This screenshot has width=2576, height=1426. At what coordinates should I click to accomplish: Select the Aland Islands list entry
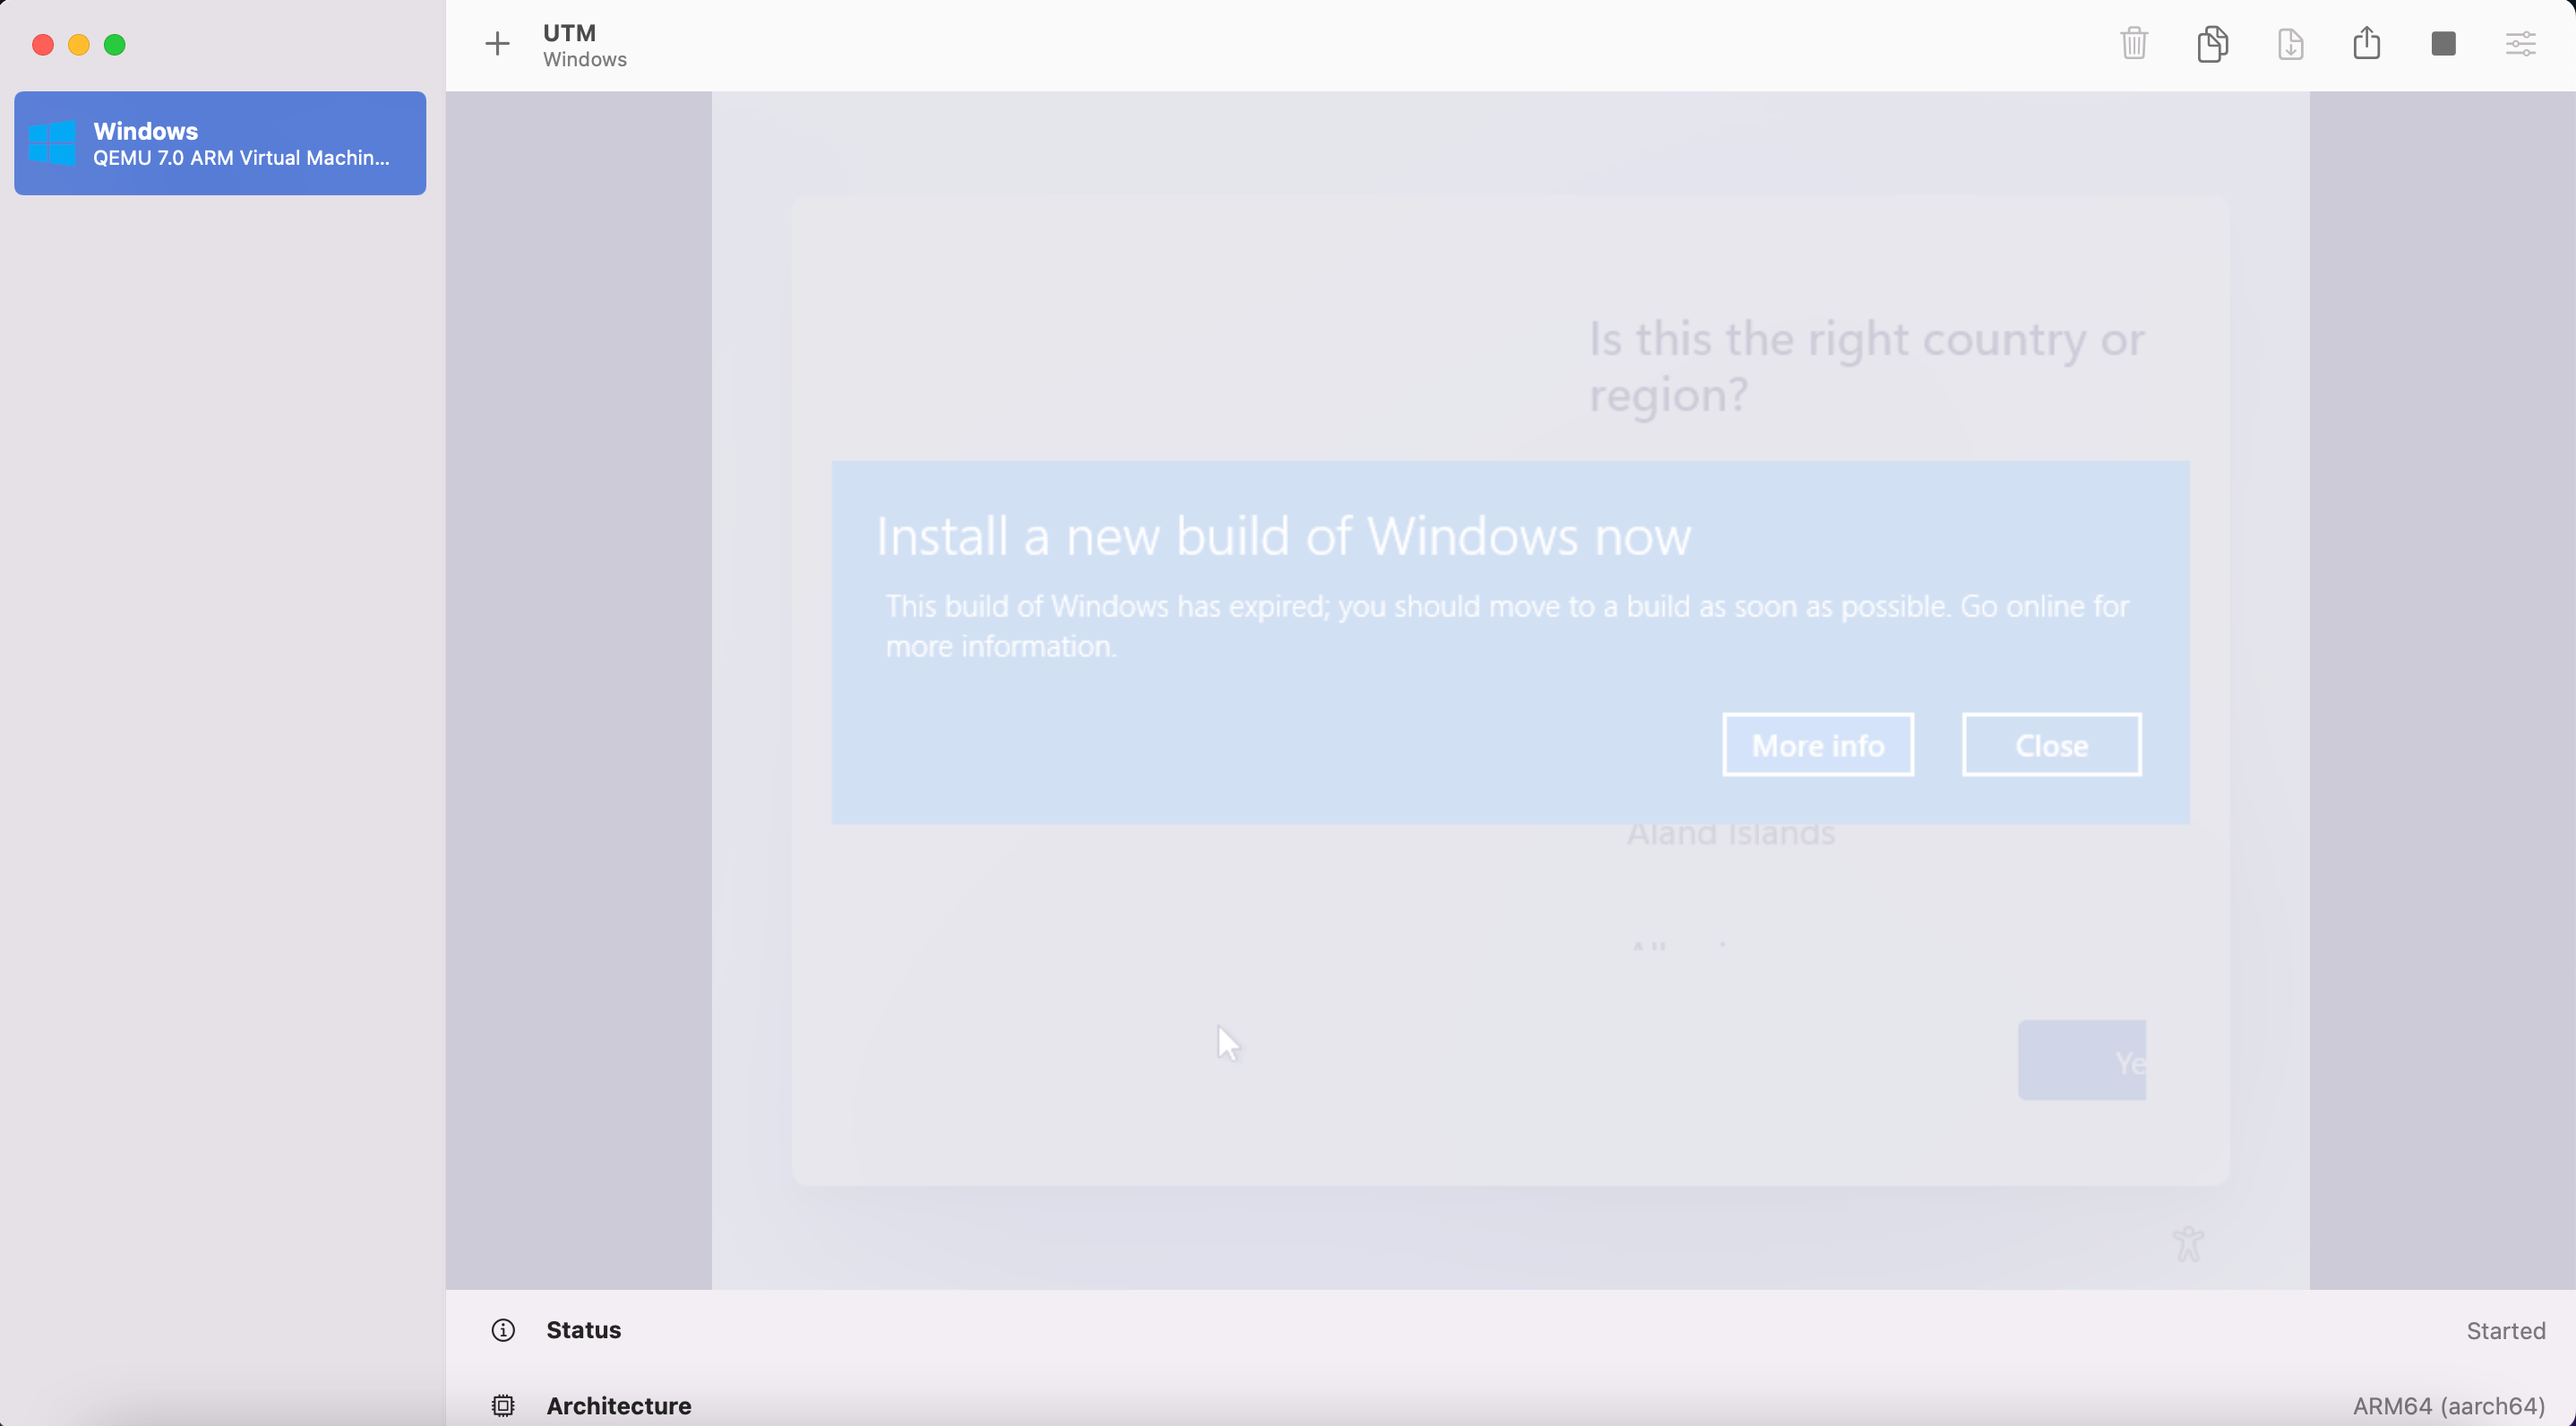1731,833
